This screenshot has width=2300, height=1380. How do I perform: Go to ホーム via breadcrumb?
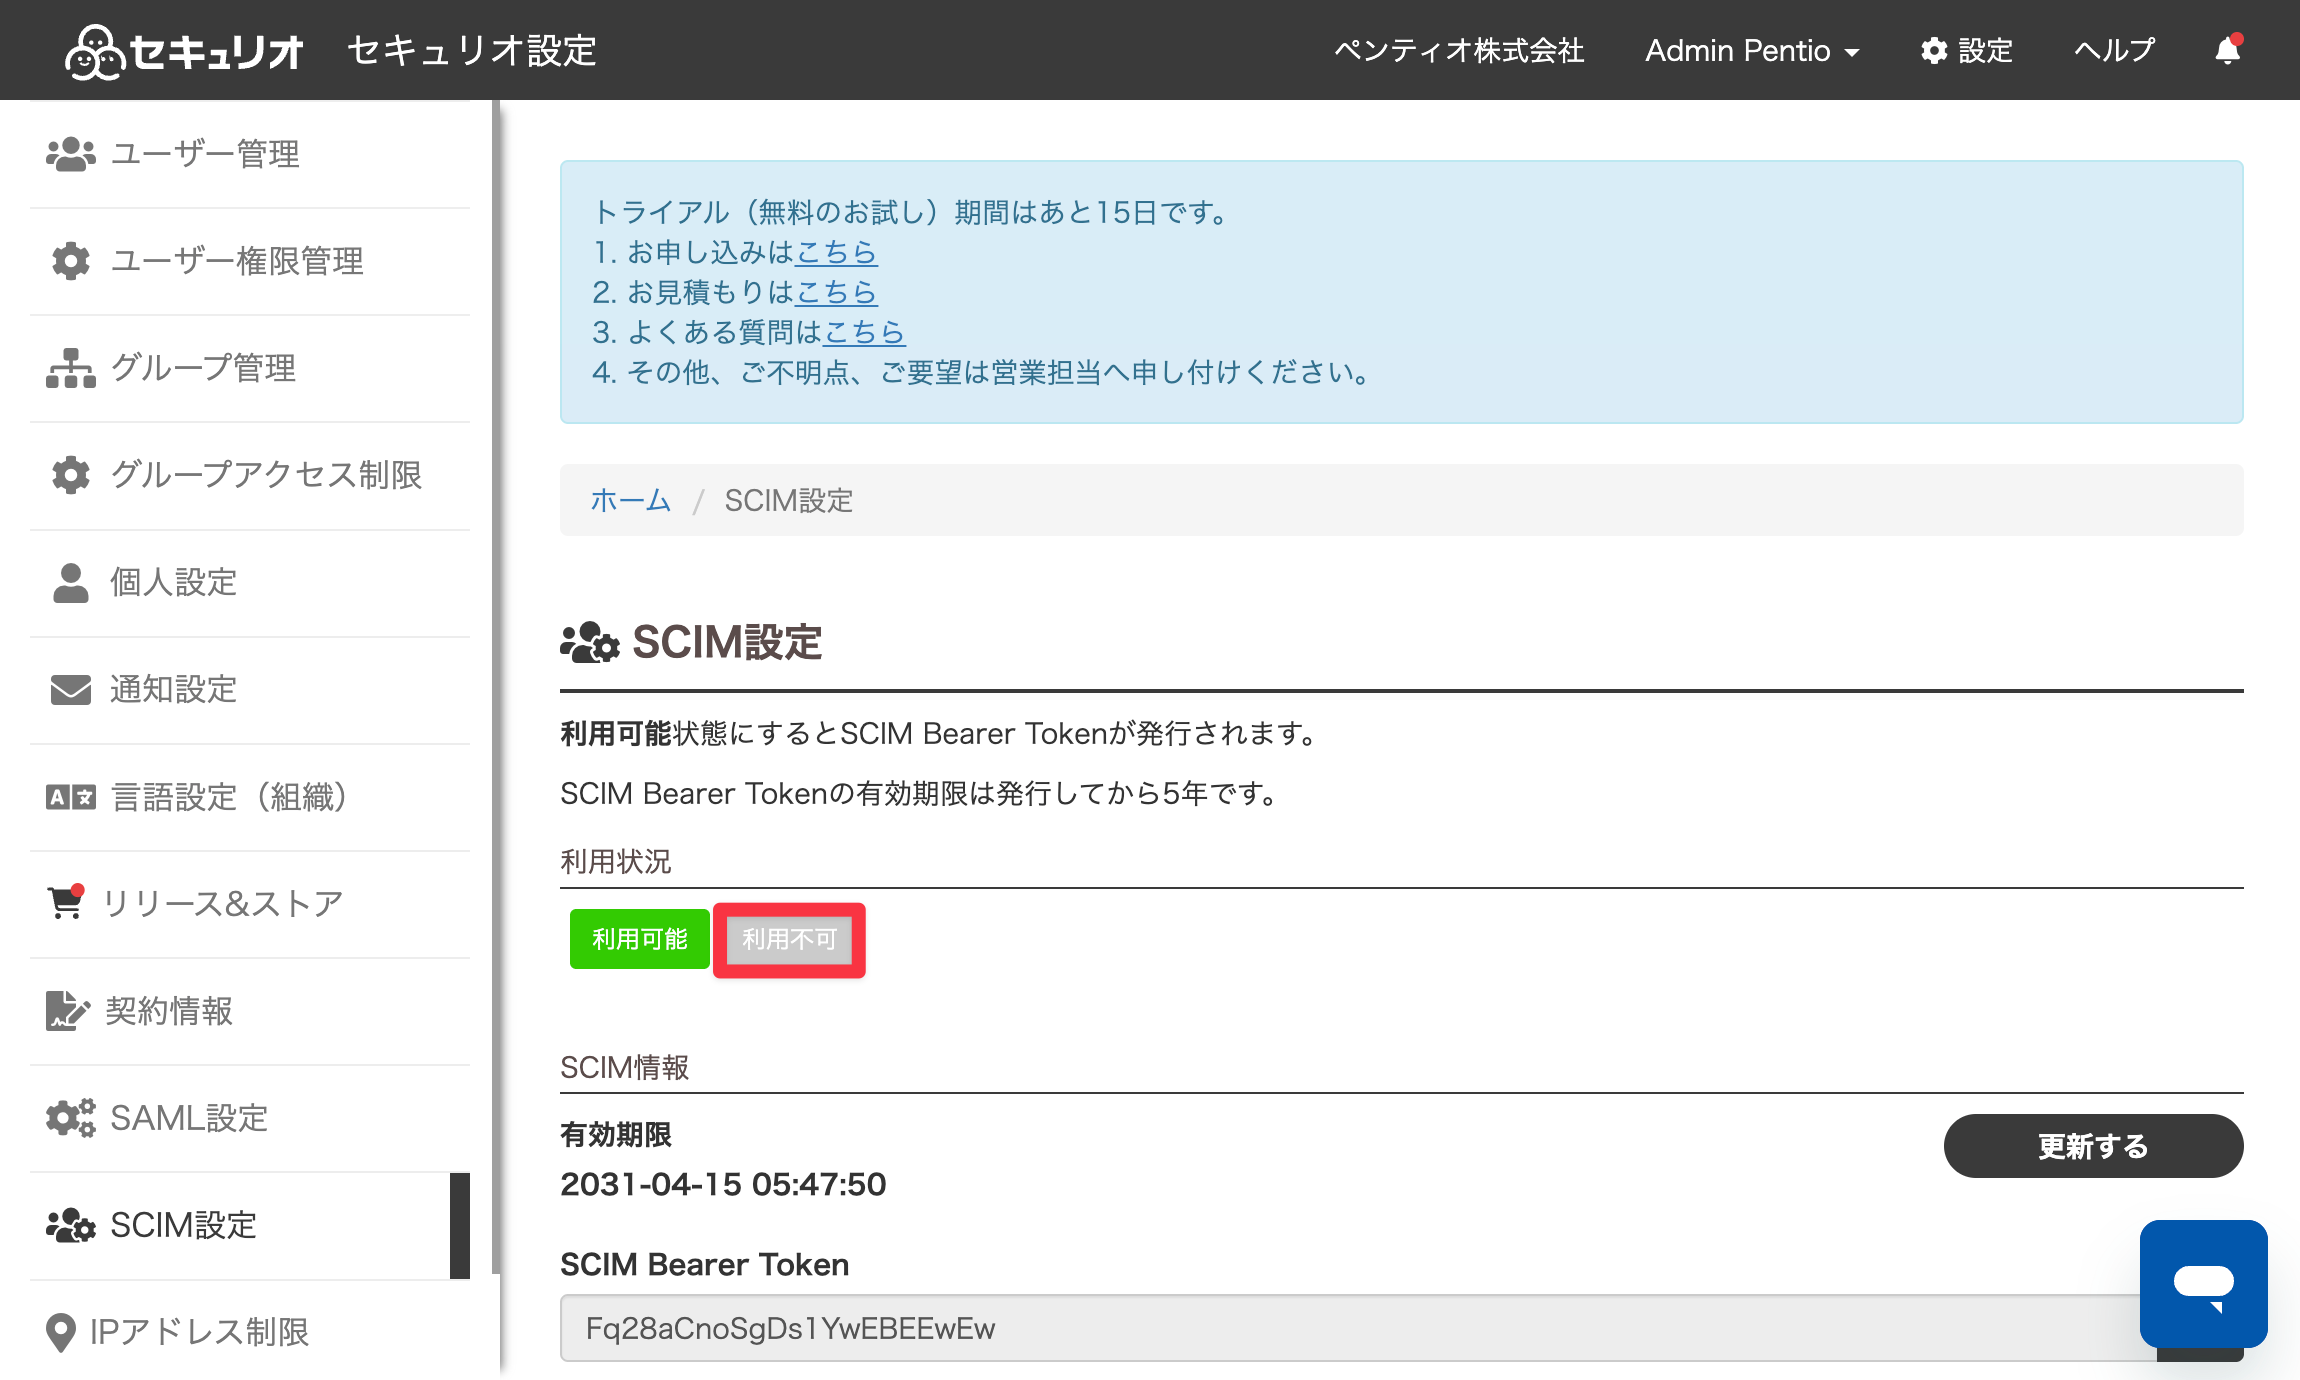pyautogui.click(x=630, y=500)
